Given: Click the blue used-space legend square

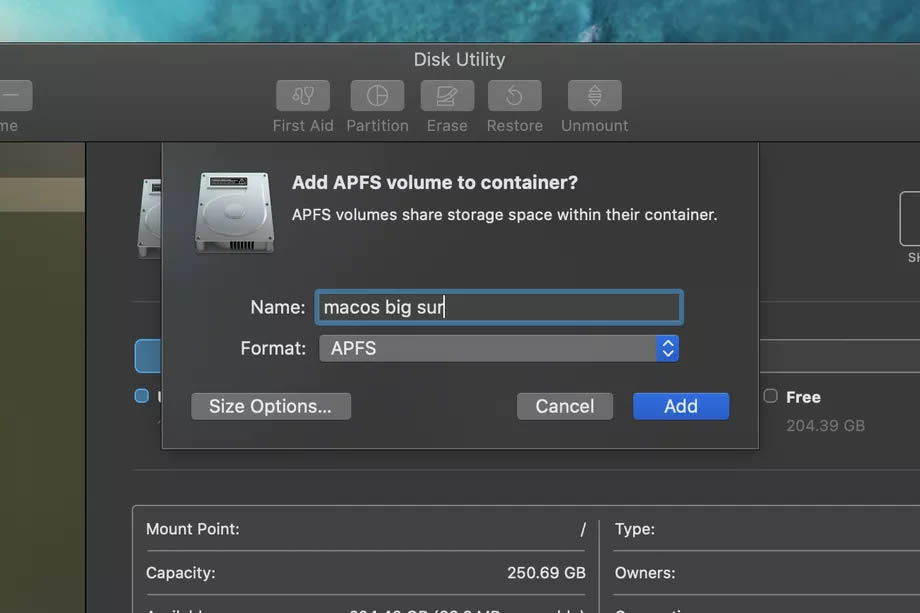Looking at the screenshot, I should (141, 396).
